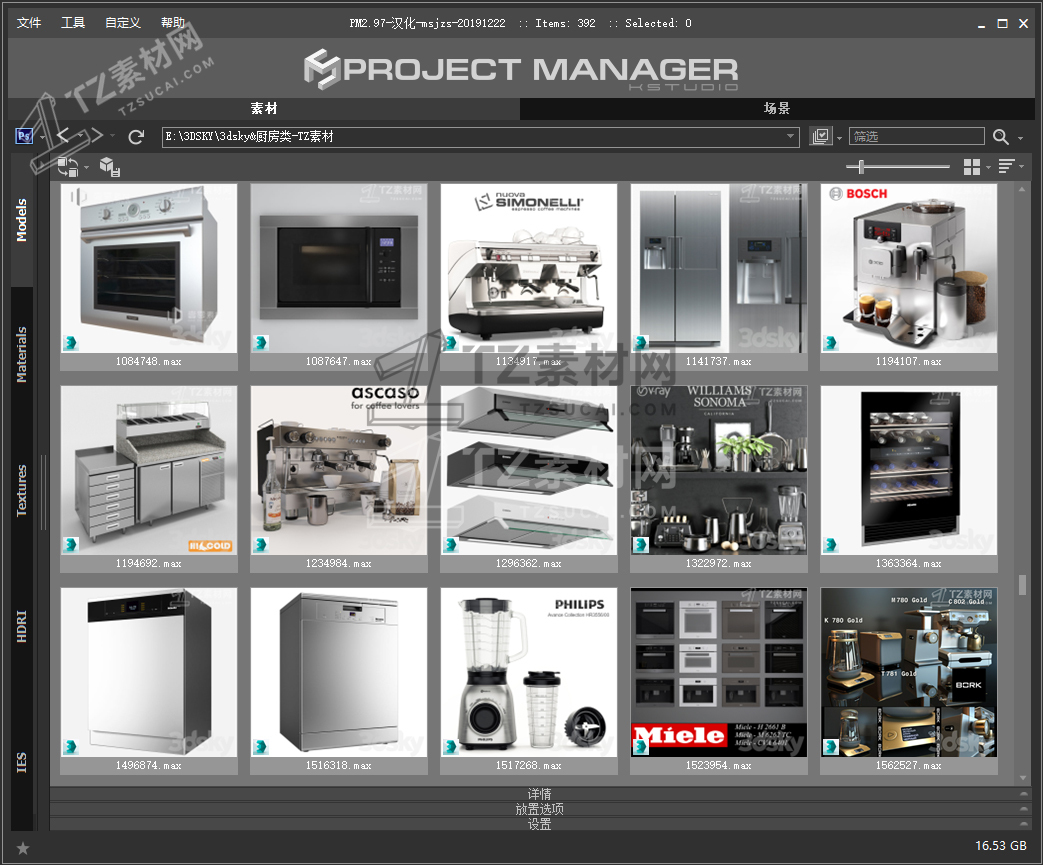Click the scrollbar down arrow
The width and height of the screenshot is (1043, 865).
click(1022, 777)
